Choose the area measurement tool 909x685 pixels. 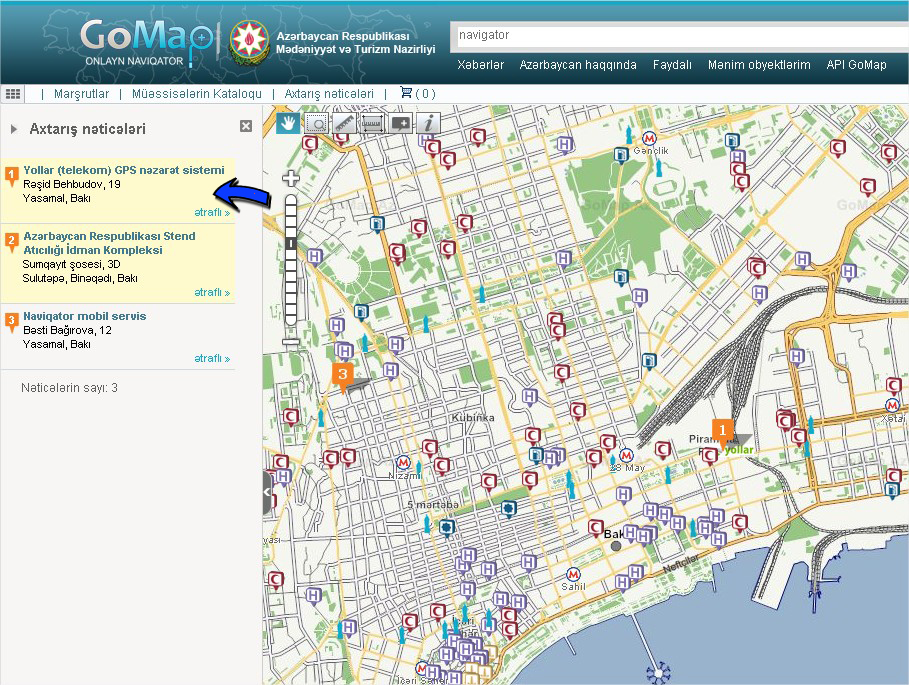pyautogui.click(x=373, y=122)
